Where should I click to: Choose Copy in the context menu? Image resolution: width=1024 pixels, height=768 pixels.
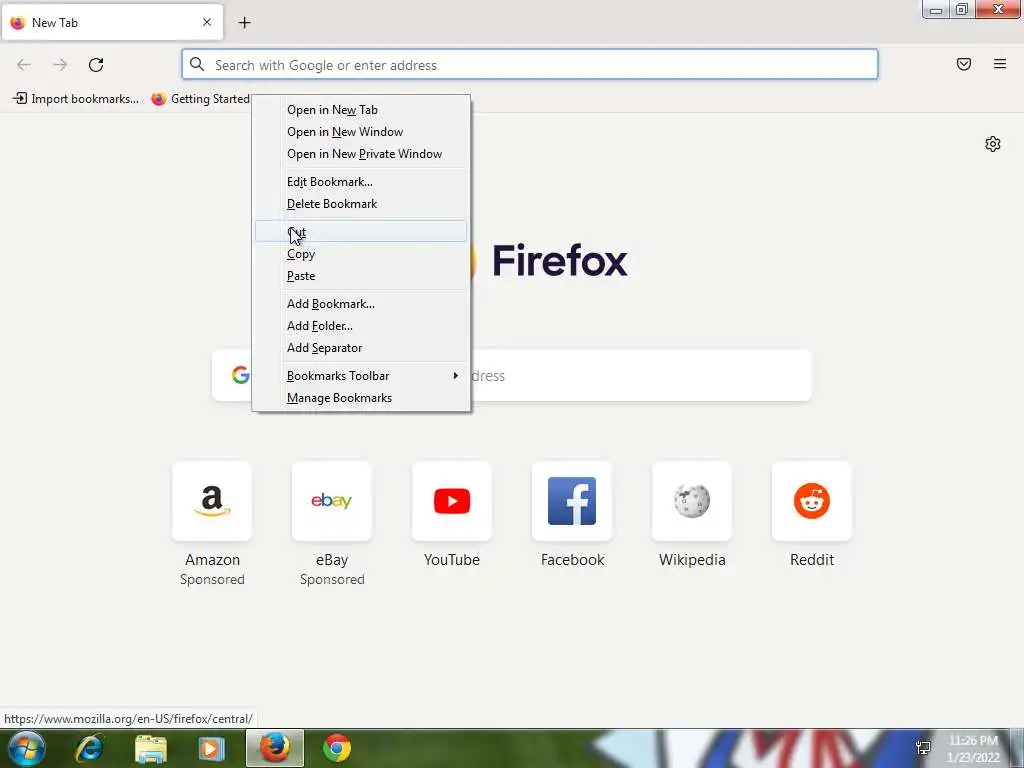[361, 254]
